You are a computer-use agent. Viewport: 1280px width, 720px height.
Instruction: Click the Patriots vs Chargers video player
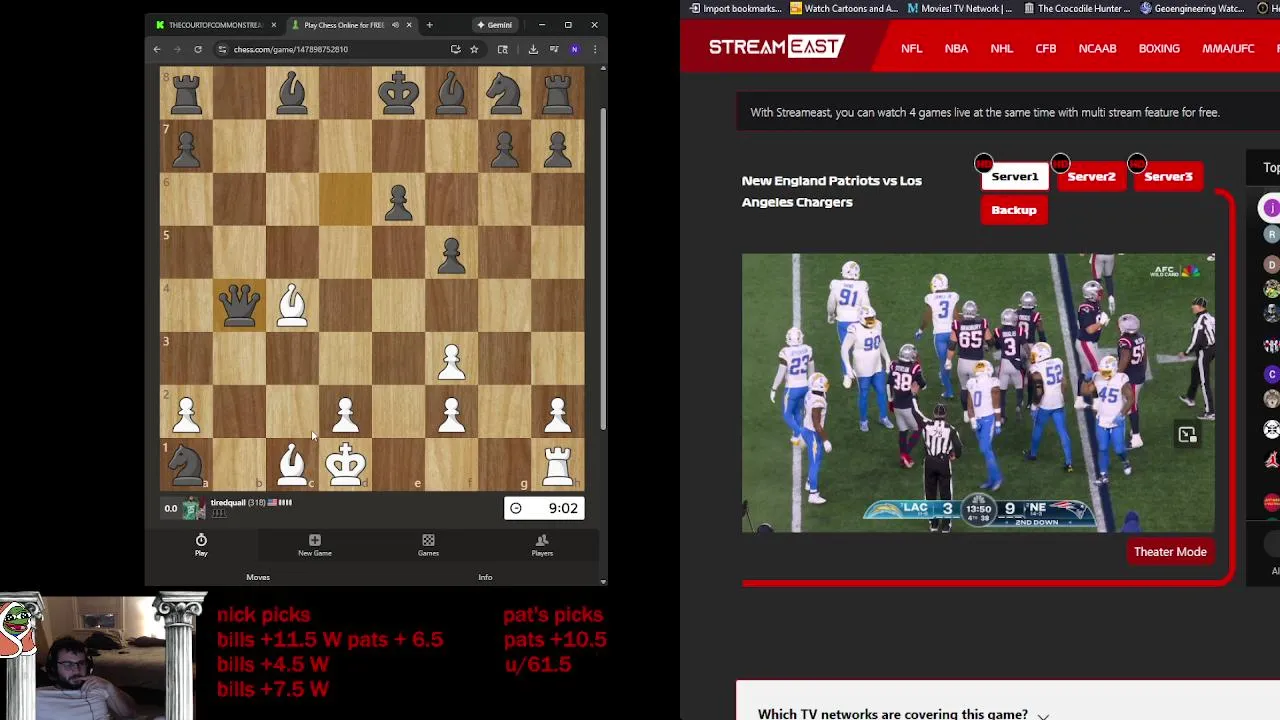[x=978, y=393]
